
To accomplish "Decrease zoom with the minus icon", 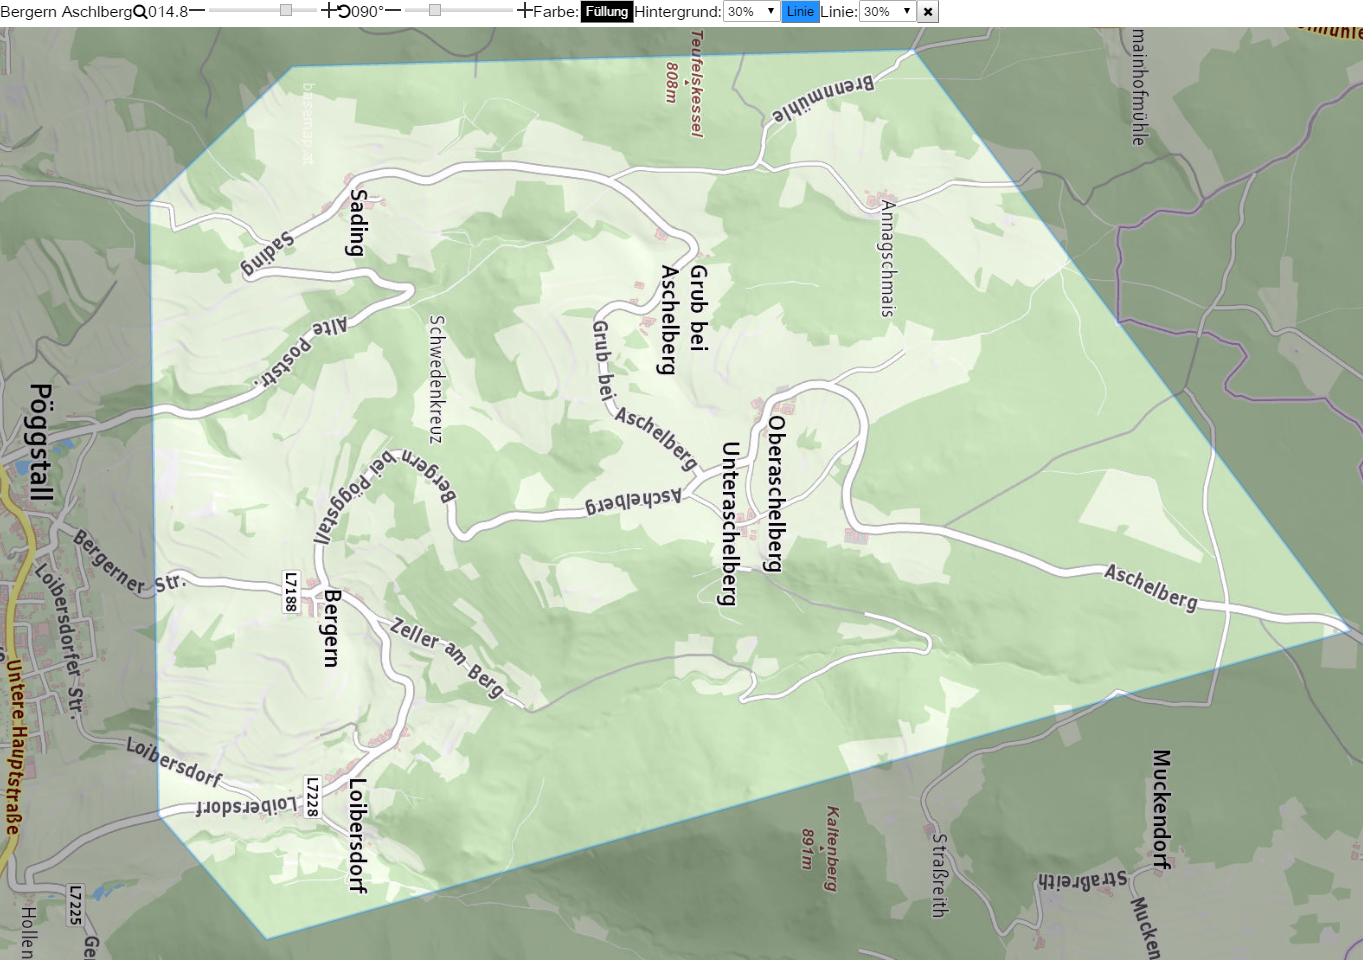I will click(197, 11).
